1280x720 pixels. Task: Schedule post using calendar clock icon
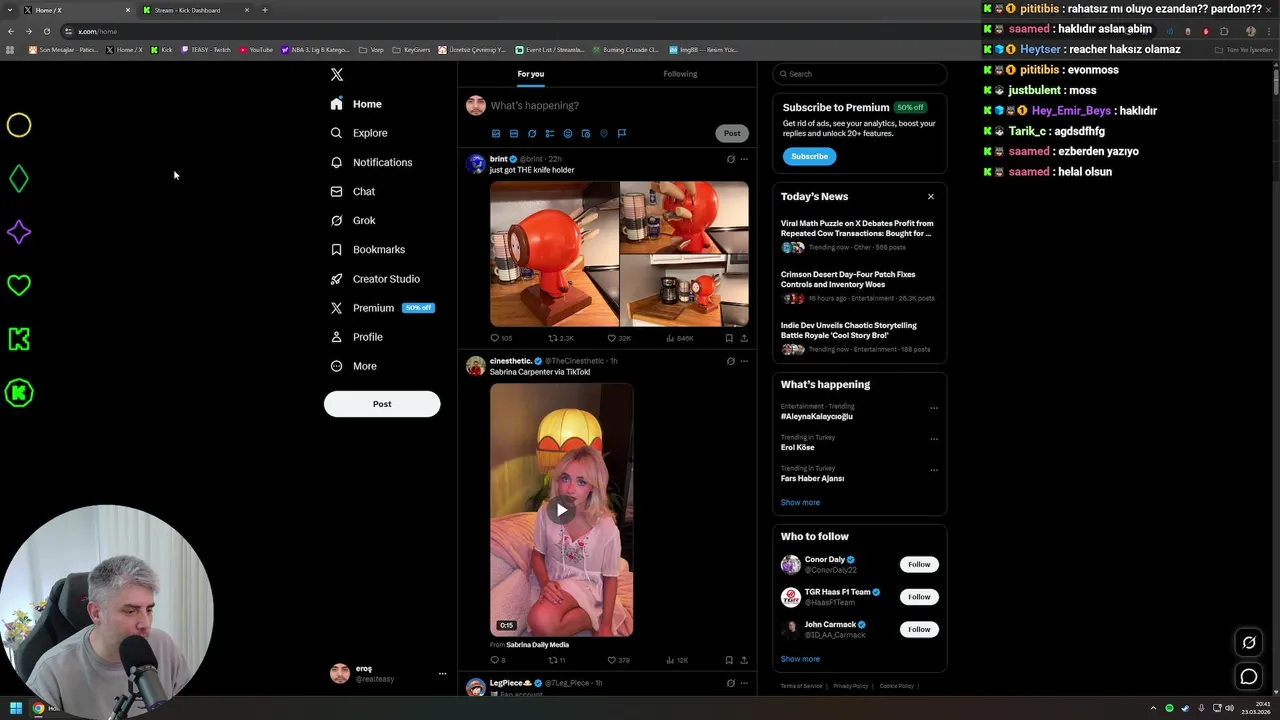coord(586,133)
